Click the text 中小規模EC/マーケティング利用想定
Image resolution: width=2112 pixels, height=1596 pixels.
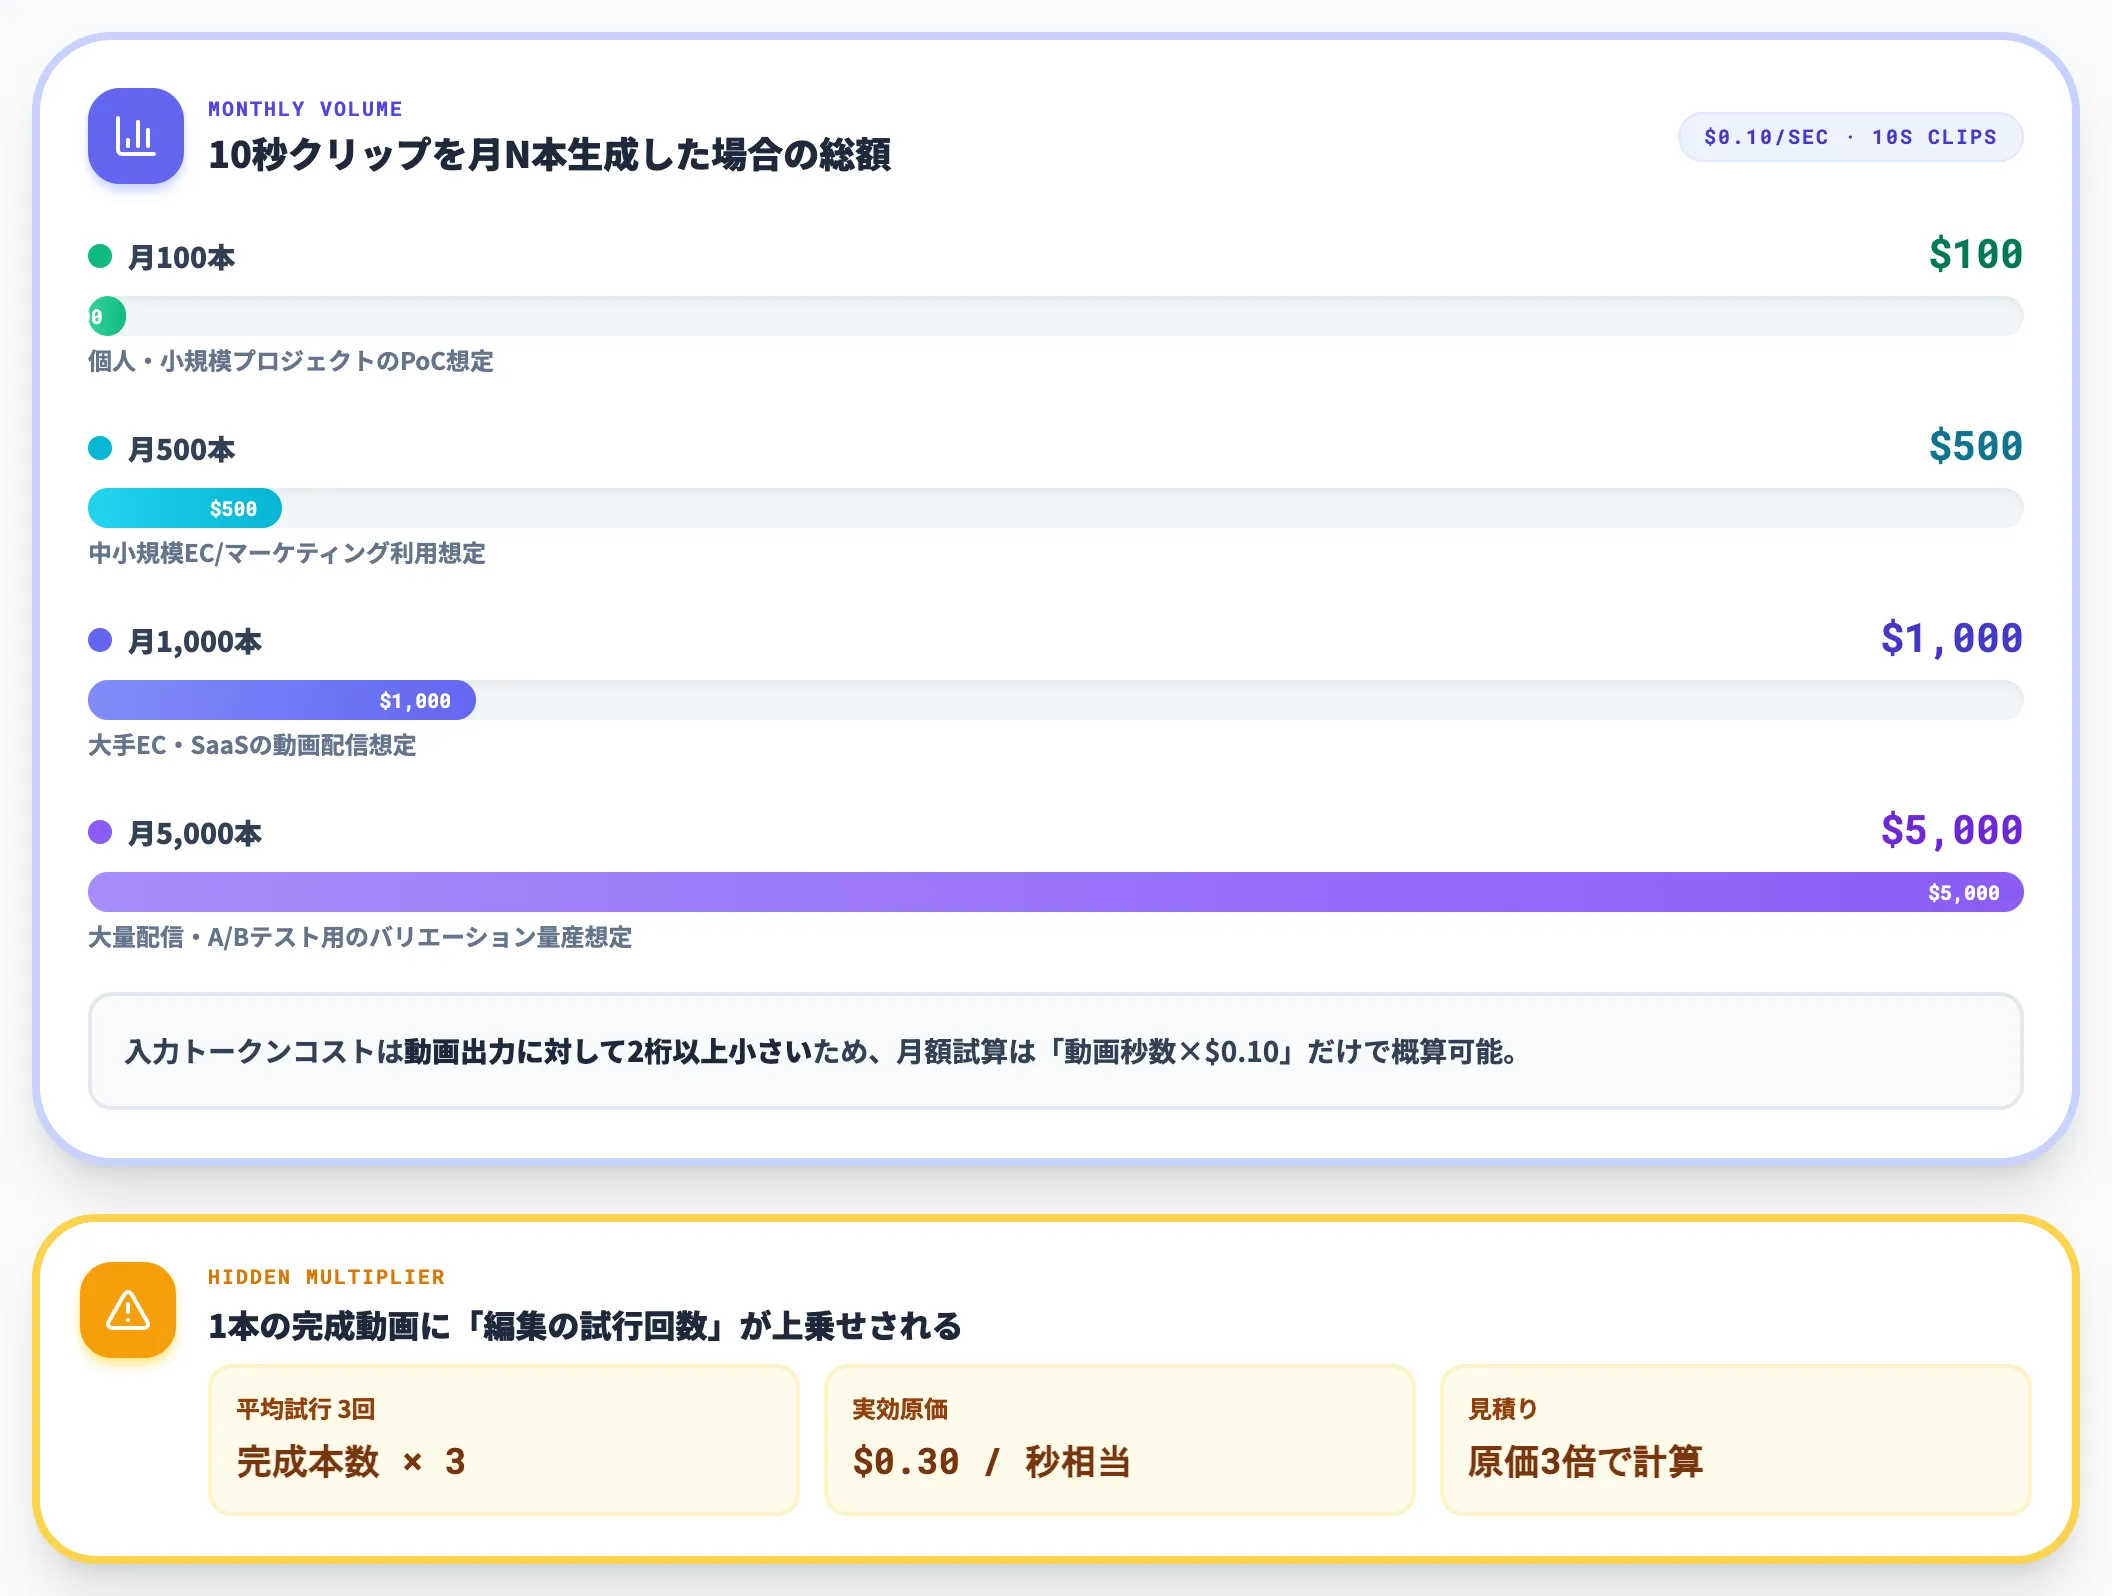click(287, 553)
